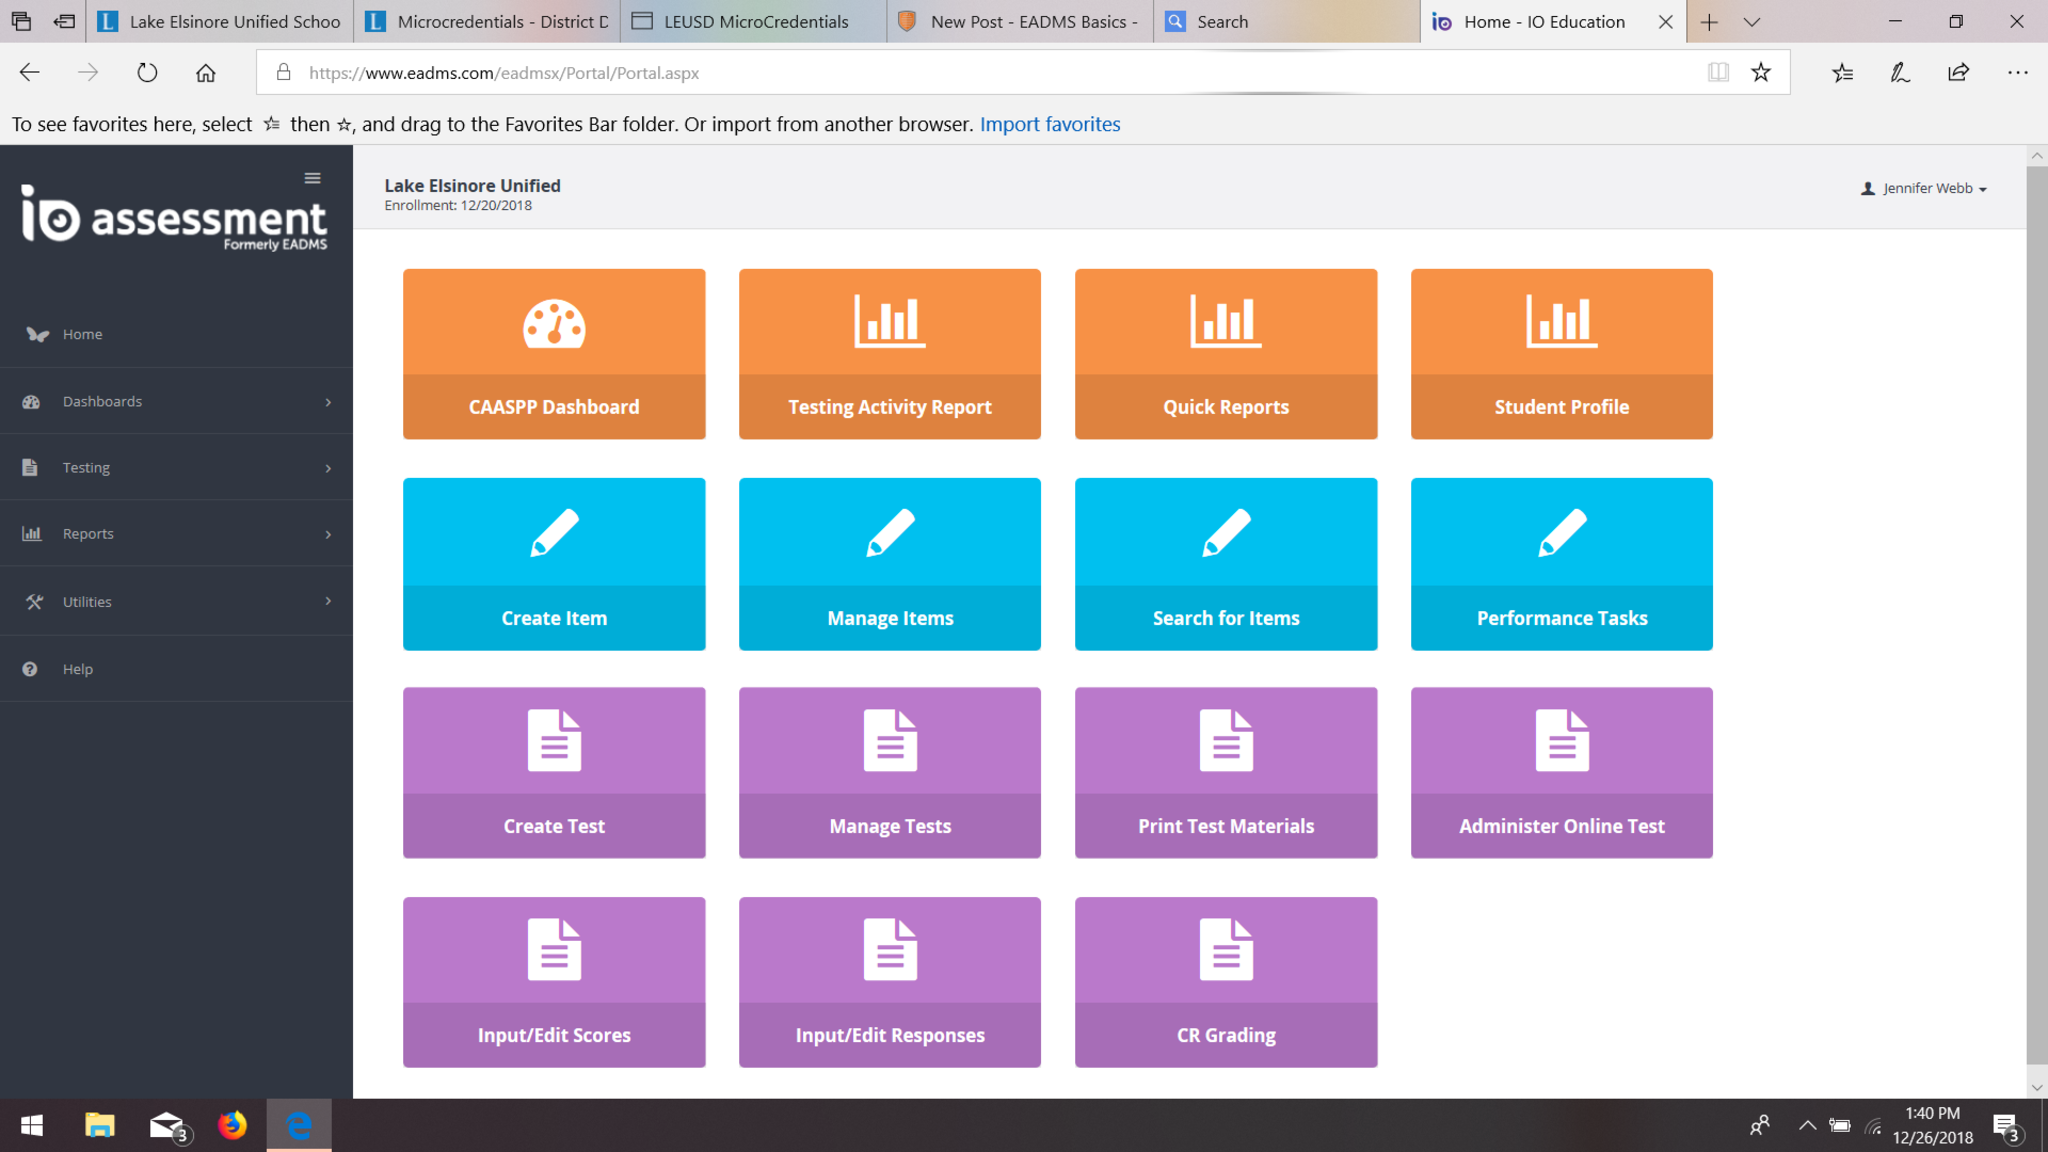The width and height of the screenshot is (2048, 1152).
Task: Add page to favorites with star icon
Action: [x=1761, y=72]
